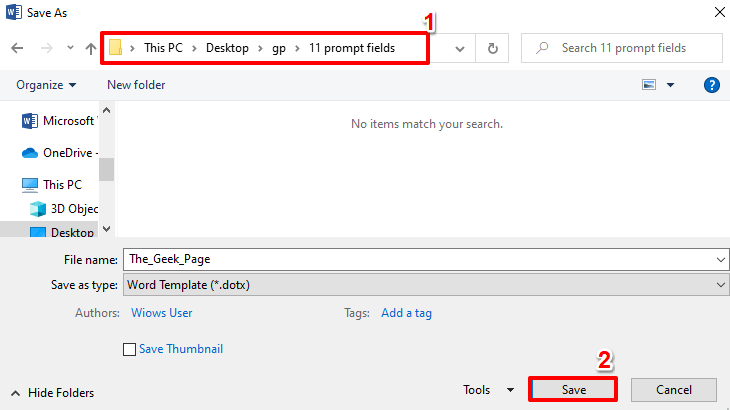Image resolution: width=730 pixels, height=410 pixels.
Task: Click the Word icon in title bar
Action: [14, 12]
